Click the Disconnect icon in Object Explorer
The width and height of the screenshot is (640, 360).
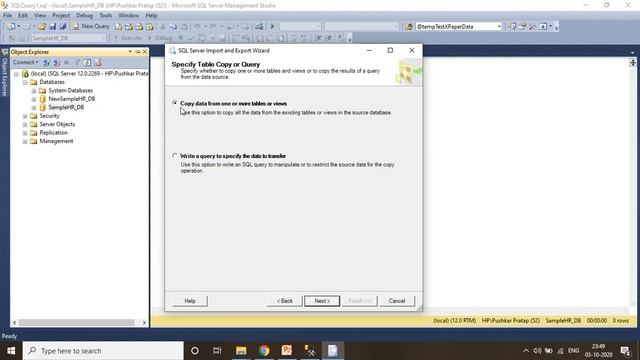(x=57, y=62)
